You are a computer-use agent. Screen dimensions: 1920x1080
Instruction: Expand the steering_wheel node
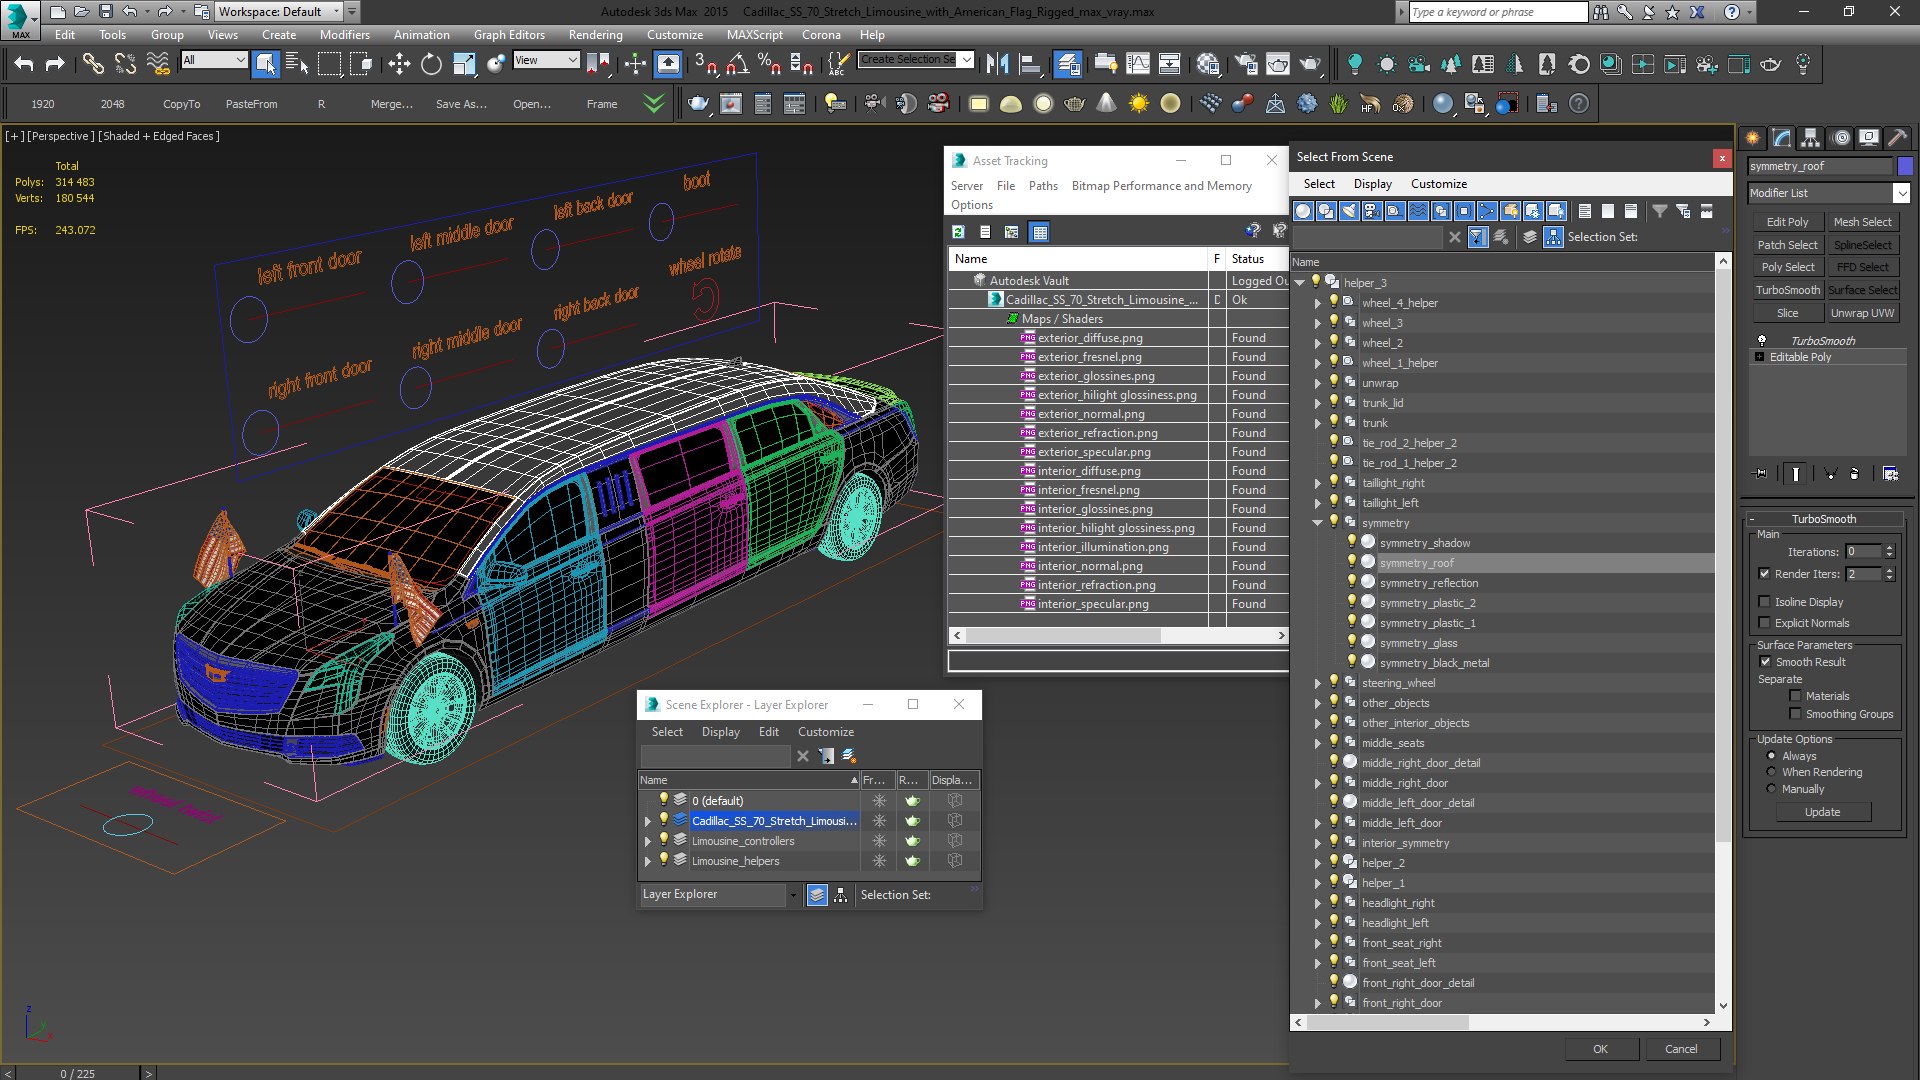pyautogui.click(x=1317, y=683)
